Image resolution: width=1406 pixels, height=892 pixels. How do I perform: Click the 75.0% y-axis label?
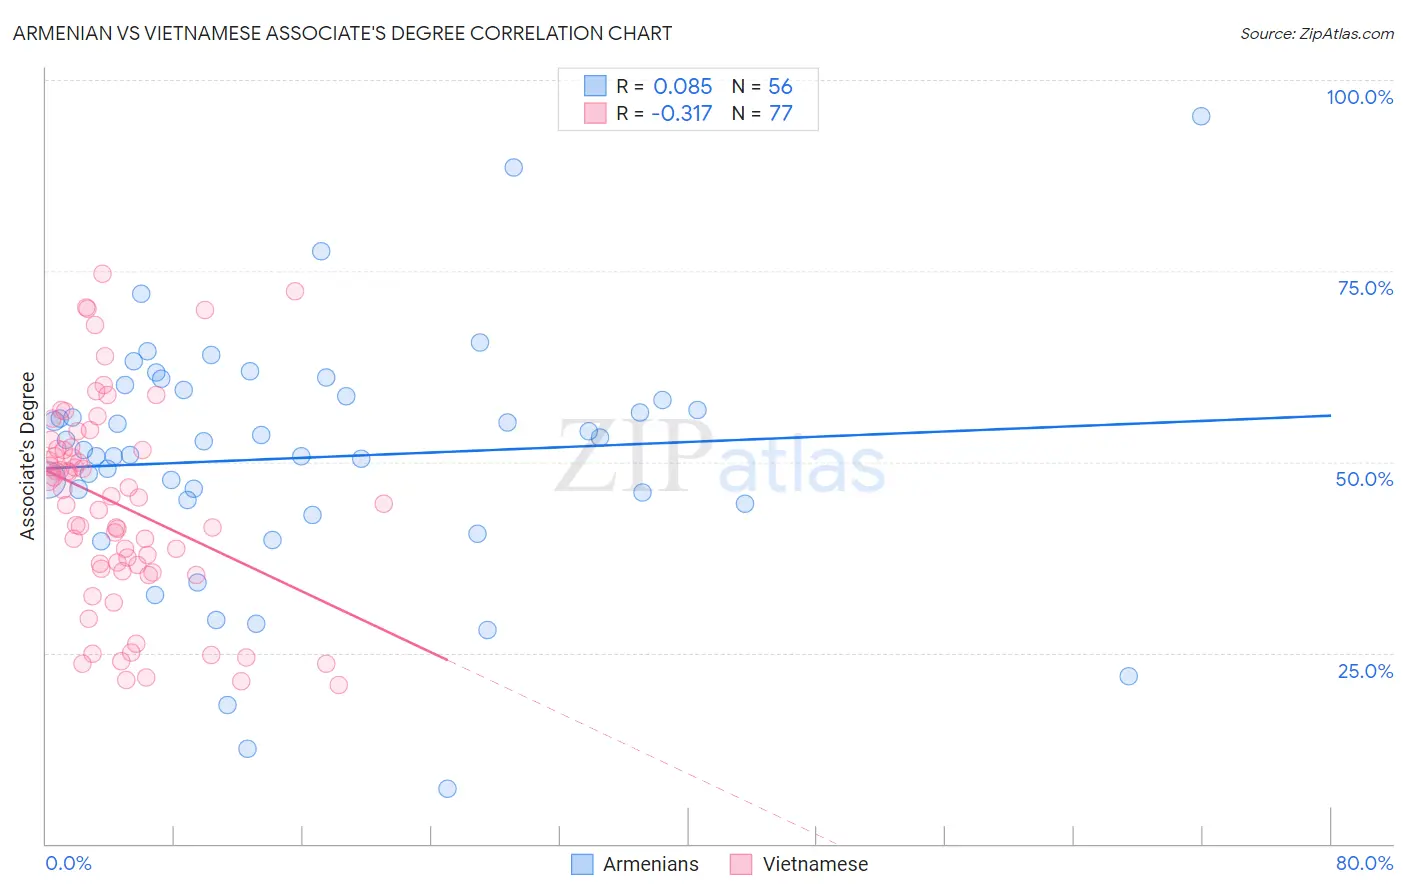1365,288
